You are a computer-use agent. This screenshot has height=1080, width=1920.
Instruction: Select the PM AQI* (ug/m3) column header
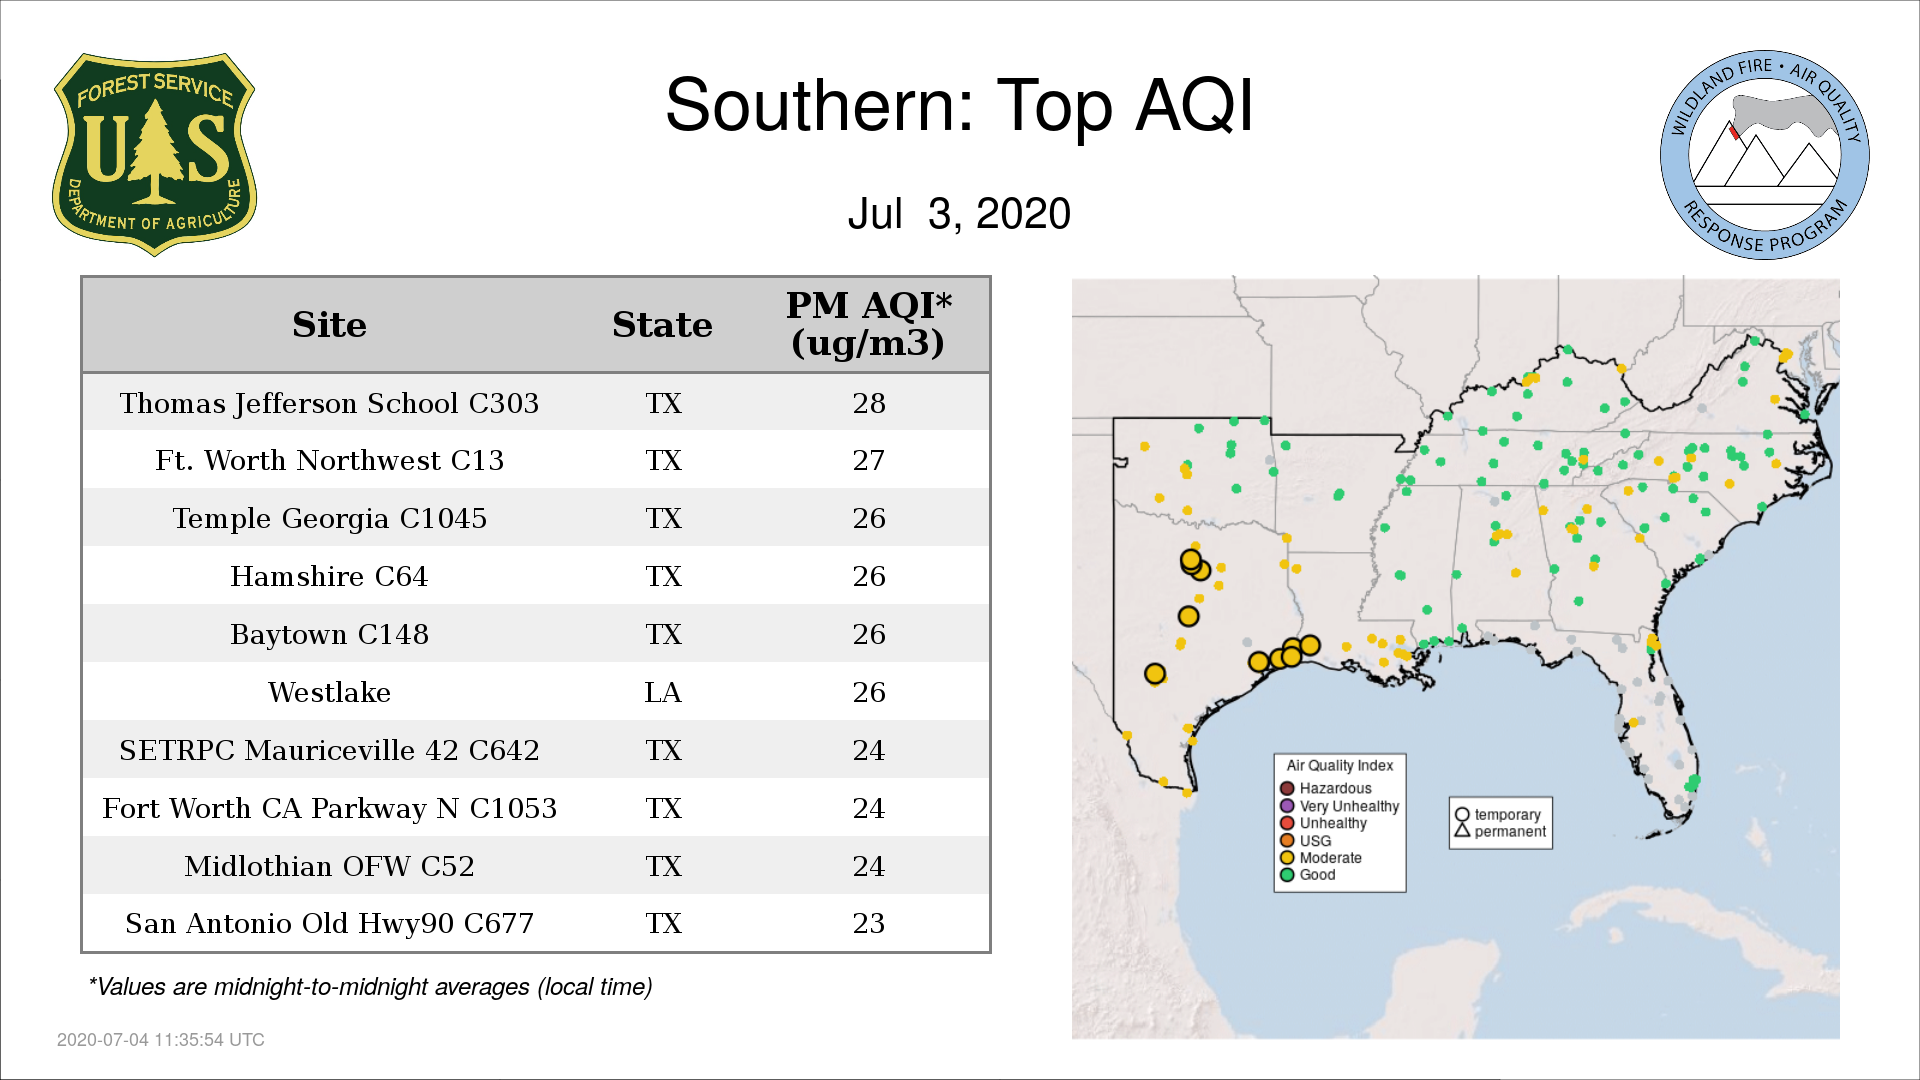pos(868,324)
